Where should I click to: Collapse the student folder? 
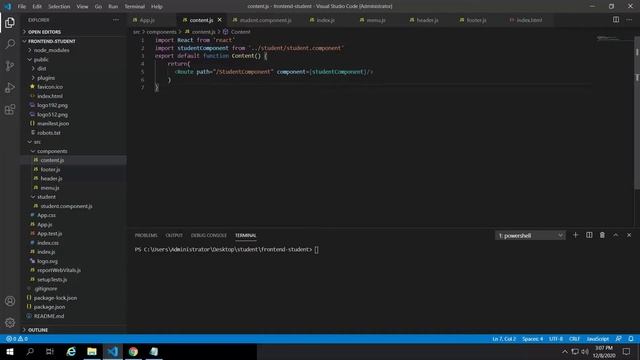point(46,197)
